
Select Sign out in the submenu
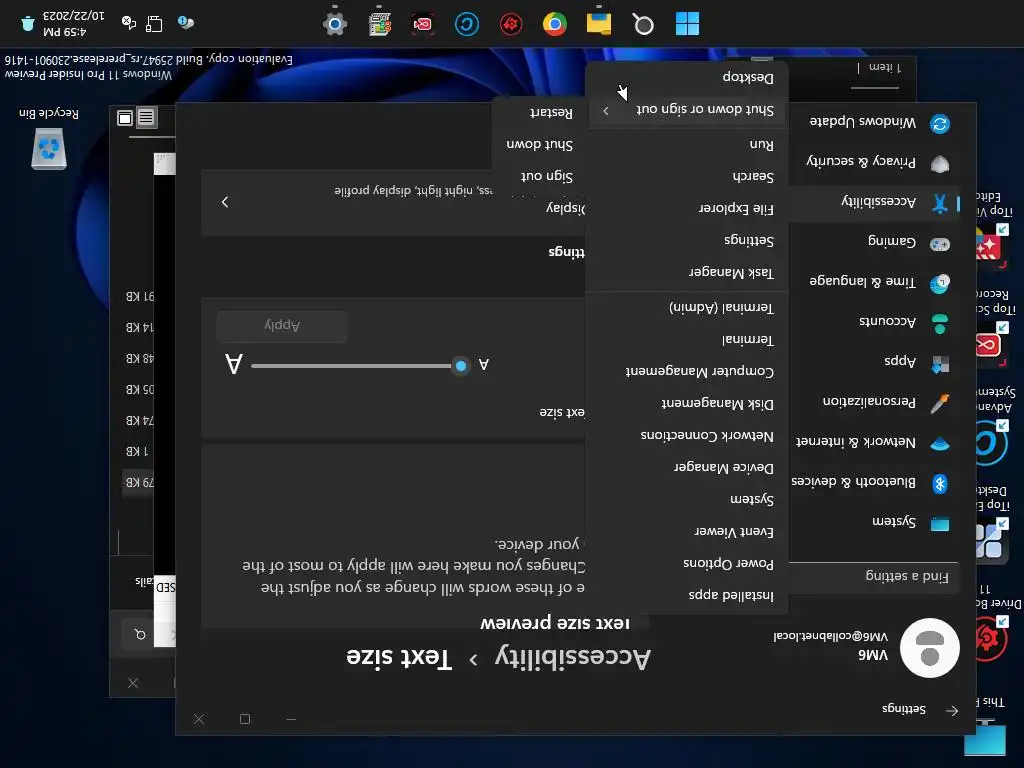click(x=539, y=176)
